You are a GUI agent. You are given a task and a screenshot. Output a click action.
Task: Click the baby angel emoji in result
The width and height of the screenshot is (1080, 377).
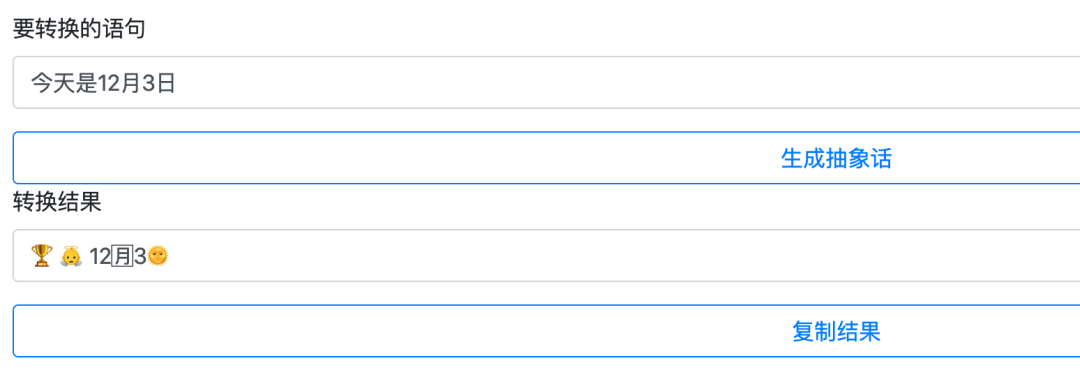pos(71,256)
